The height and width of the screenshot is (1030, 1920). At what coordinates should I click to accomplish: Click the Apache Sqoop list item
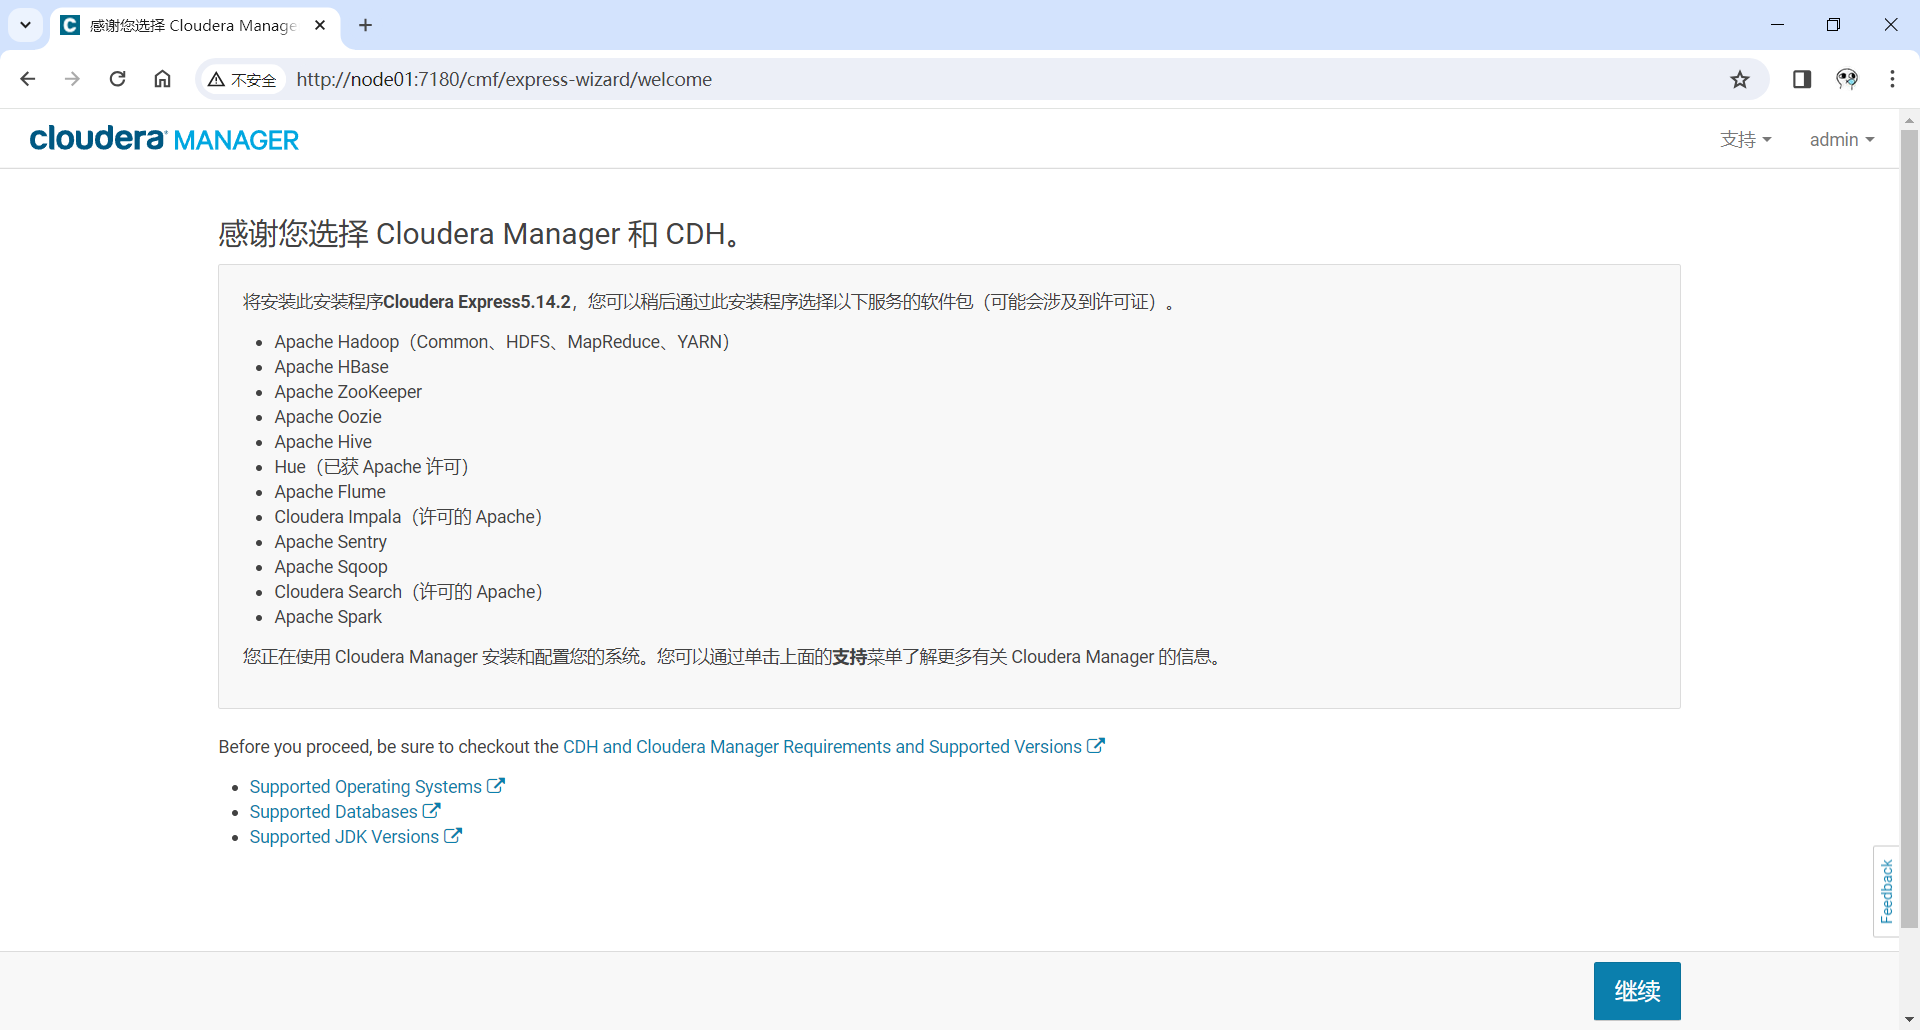(331, 567)
